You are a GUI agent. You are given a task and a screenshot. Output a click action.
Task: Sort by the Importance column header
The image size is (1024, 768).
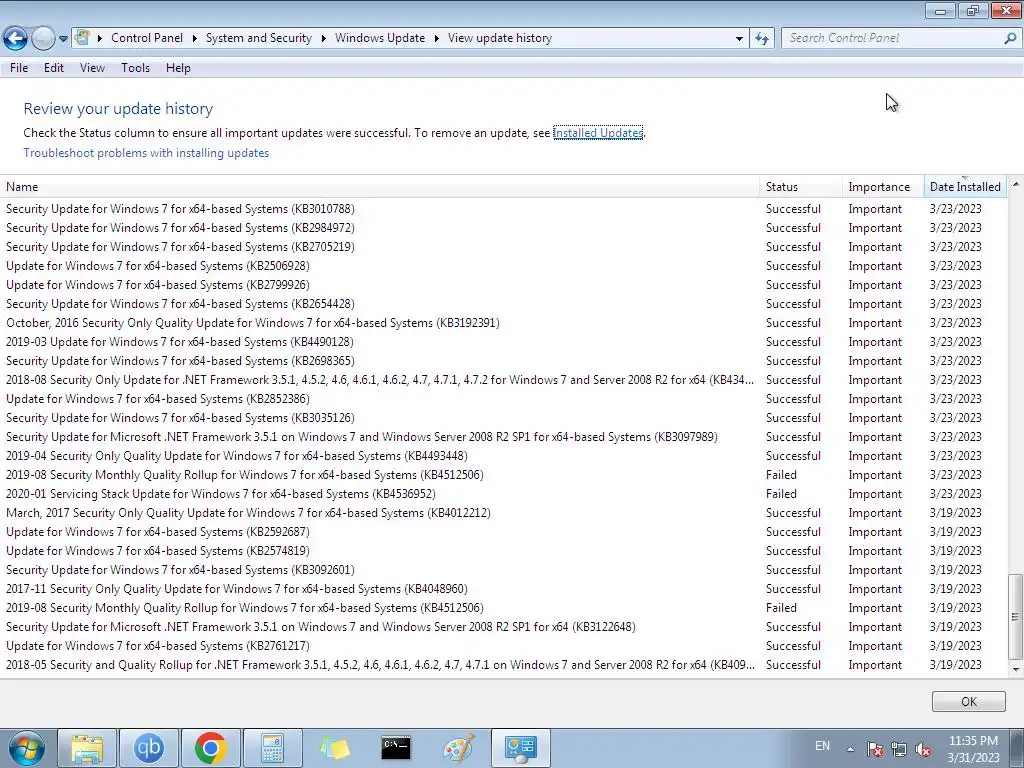[883, 187]
